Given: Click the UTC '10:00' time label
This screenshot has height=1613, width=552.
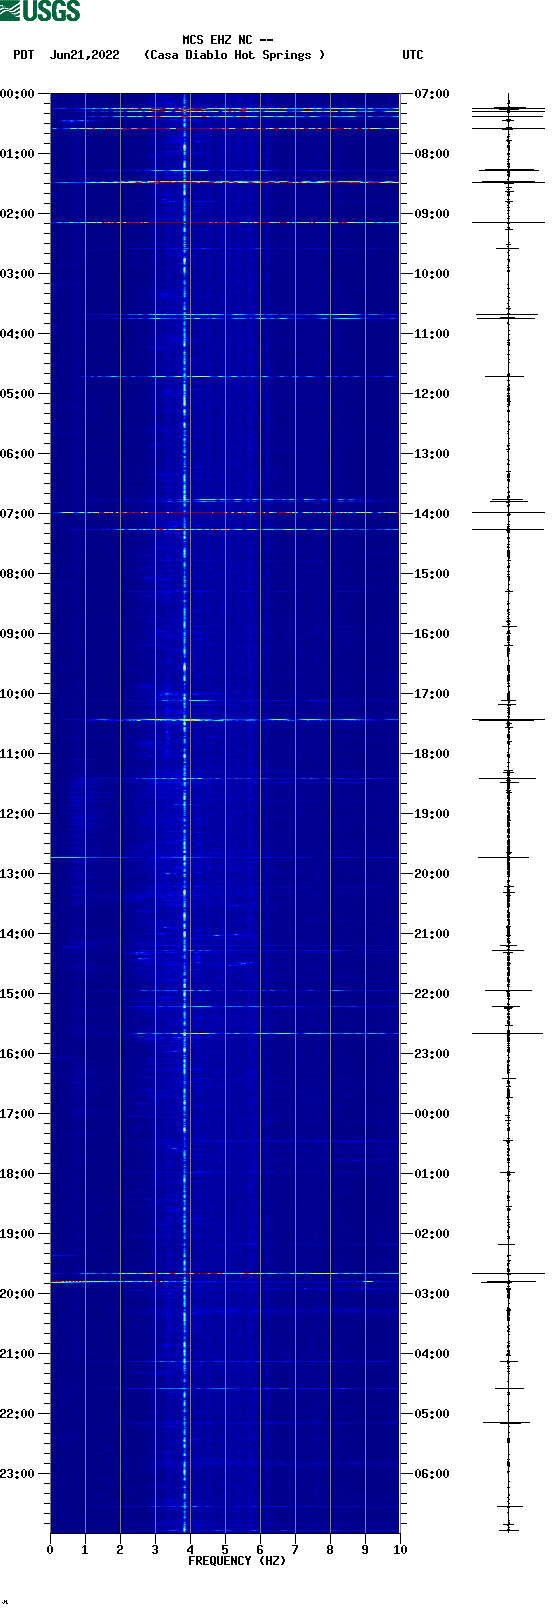Looking at the screenshot, I should [432, 274].
